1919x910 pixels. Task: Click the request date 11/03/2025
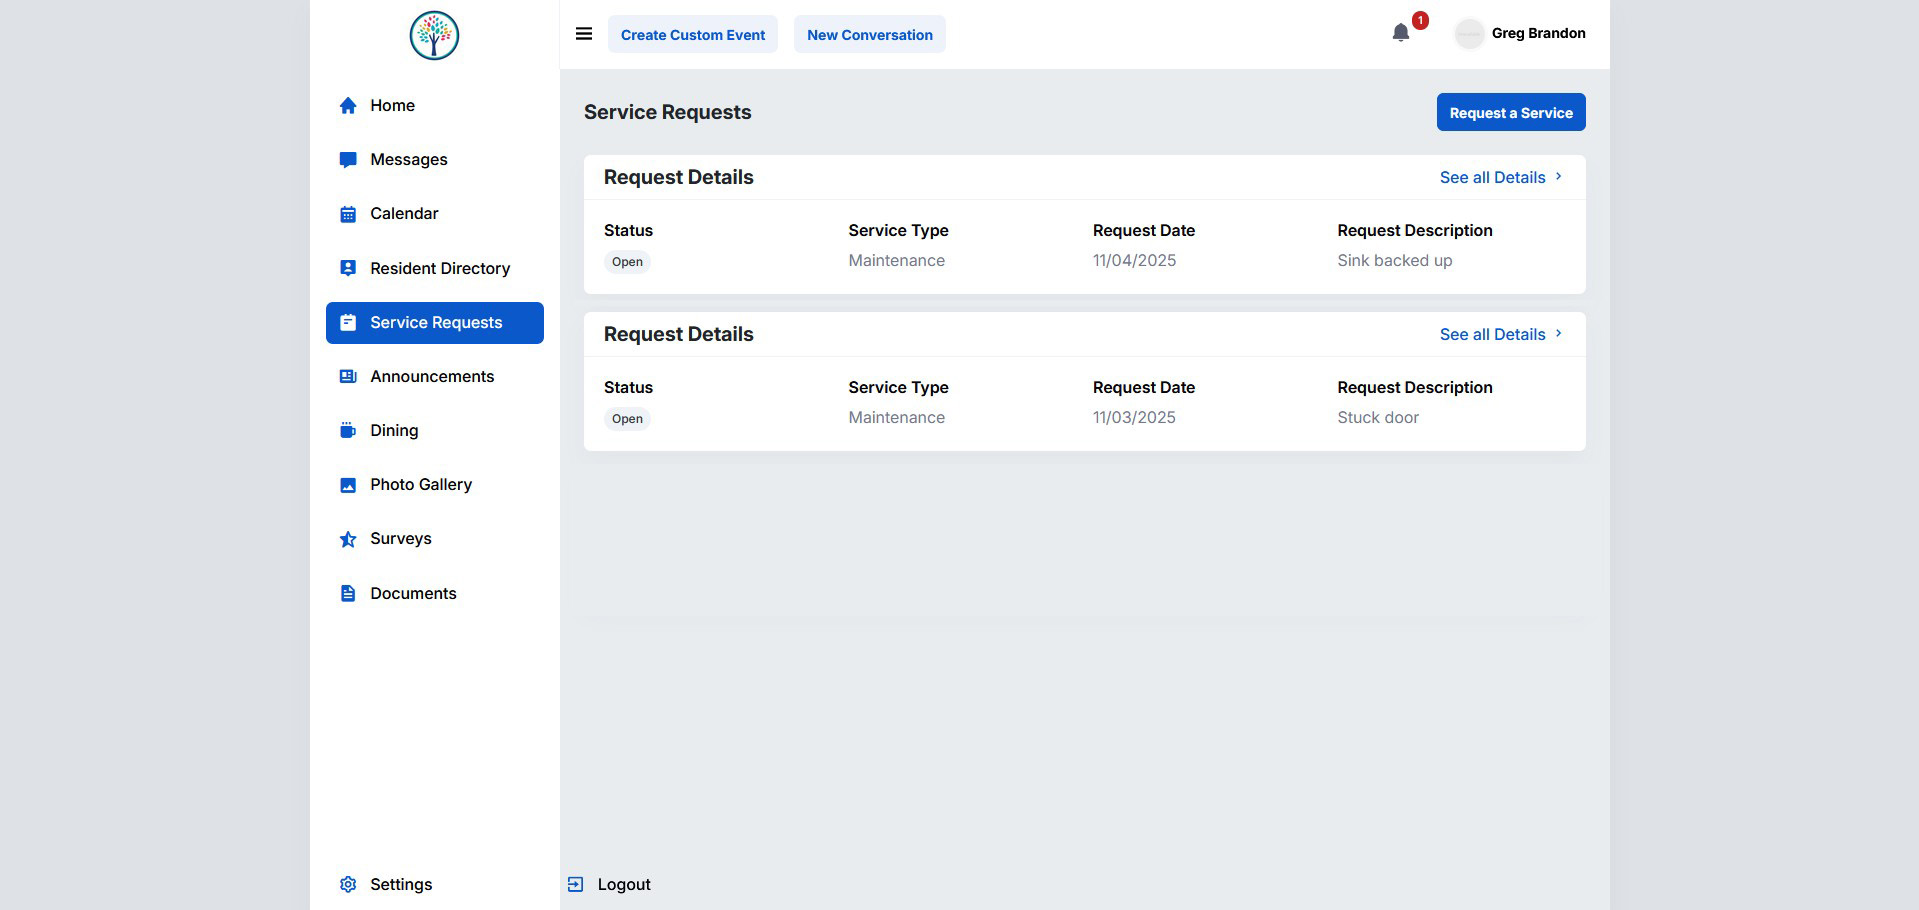point(1134,418)
